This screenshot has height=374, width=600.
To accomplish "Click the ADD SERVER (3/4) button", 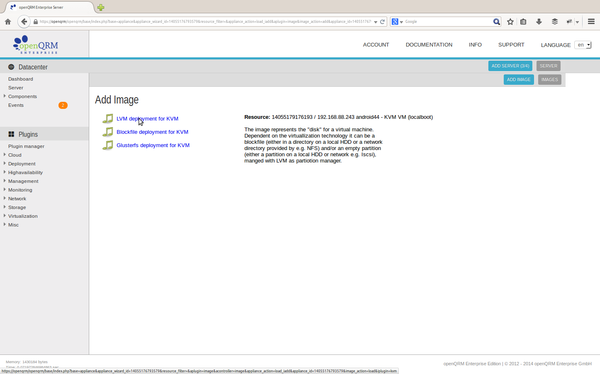I will [x=510, y=66].
